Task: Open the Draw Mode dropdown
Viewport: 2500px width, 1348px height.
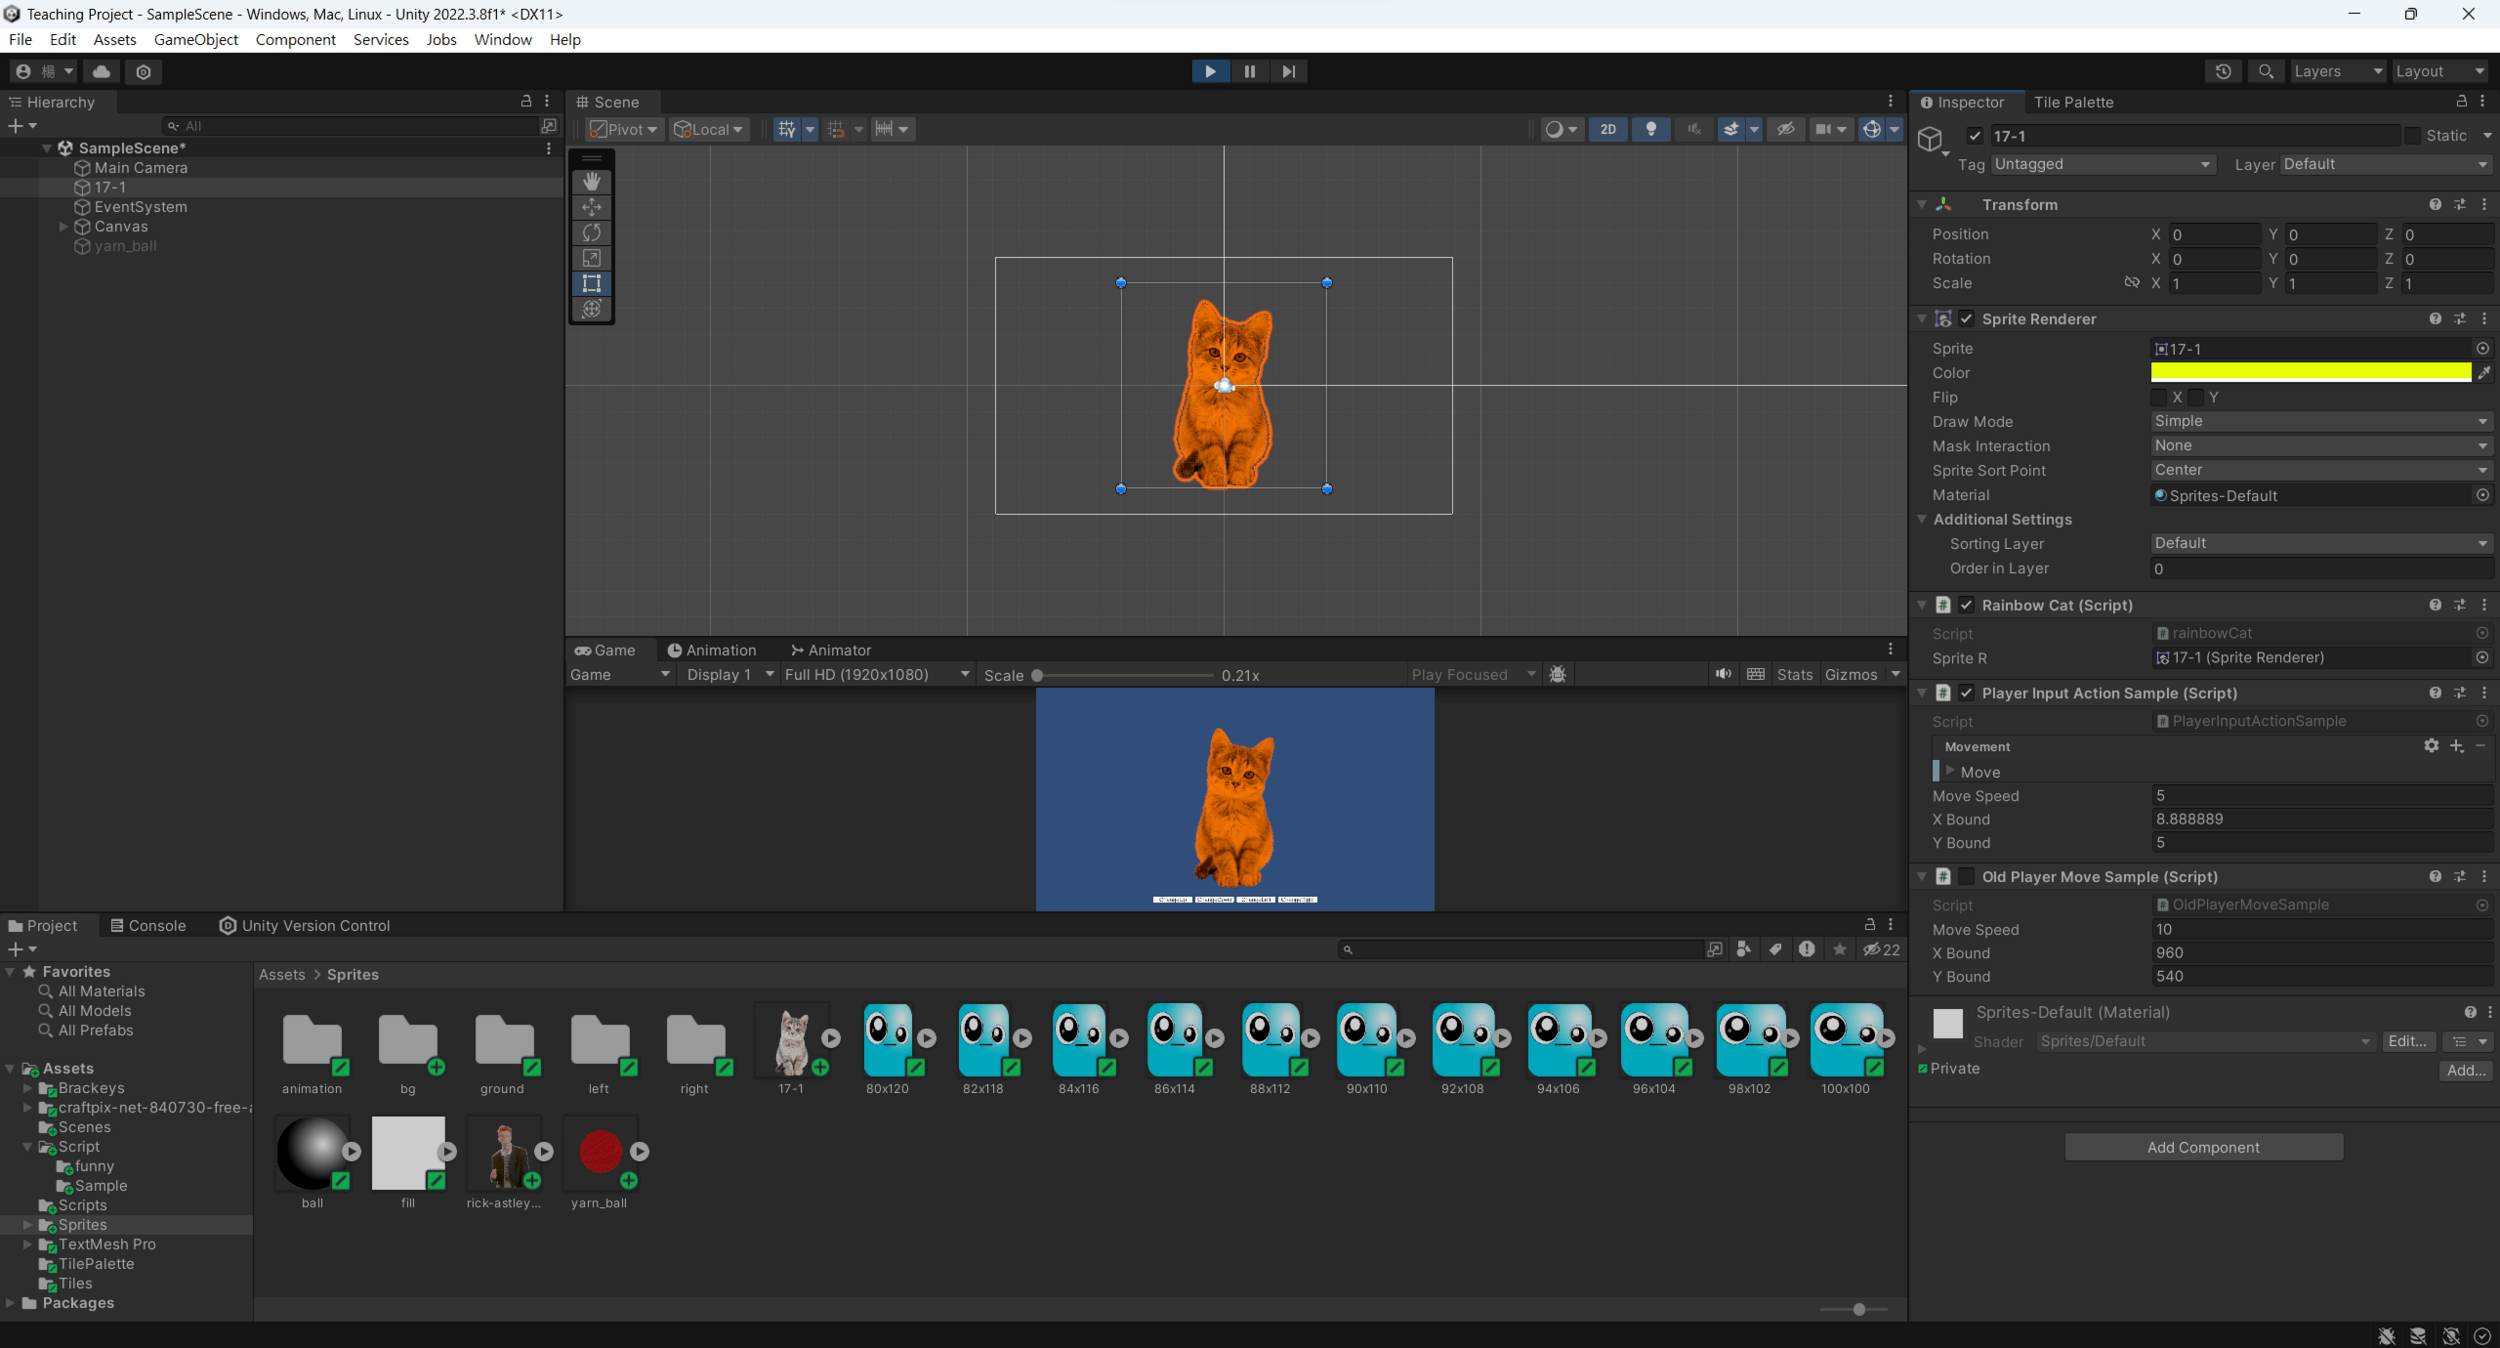Action: 2319,421
